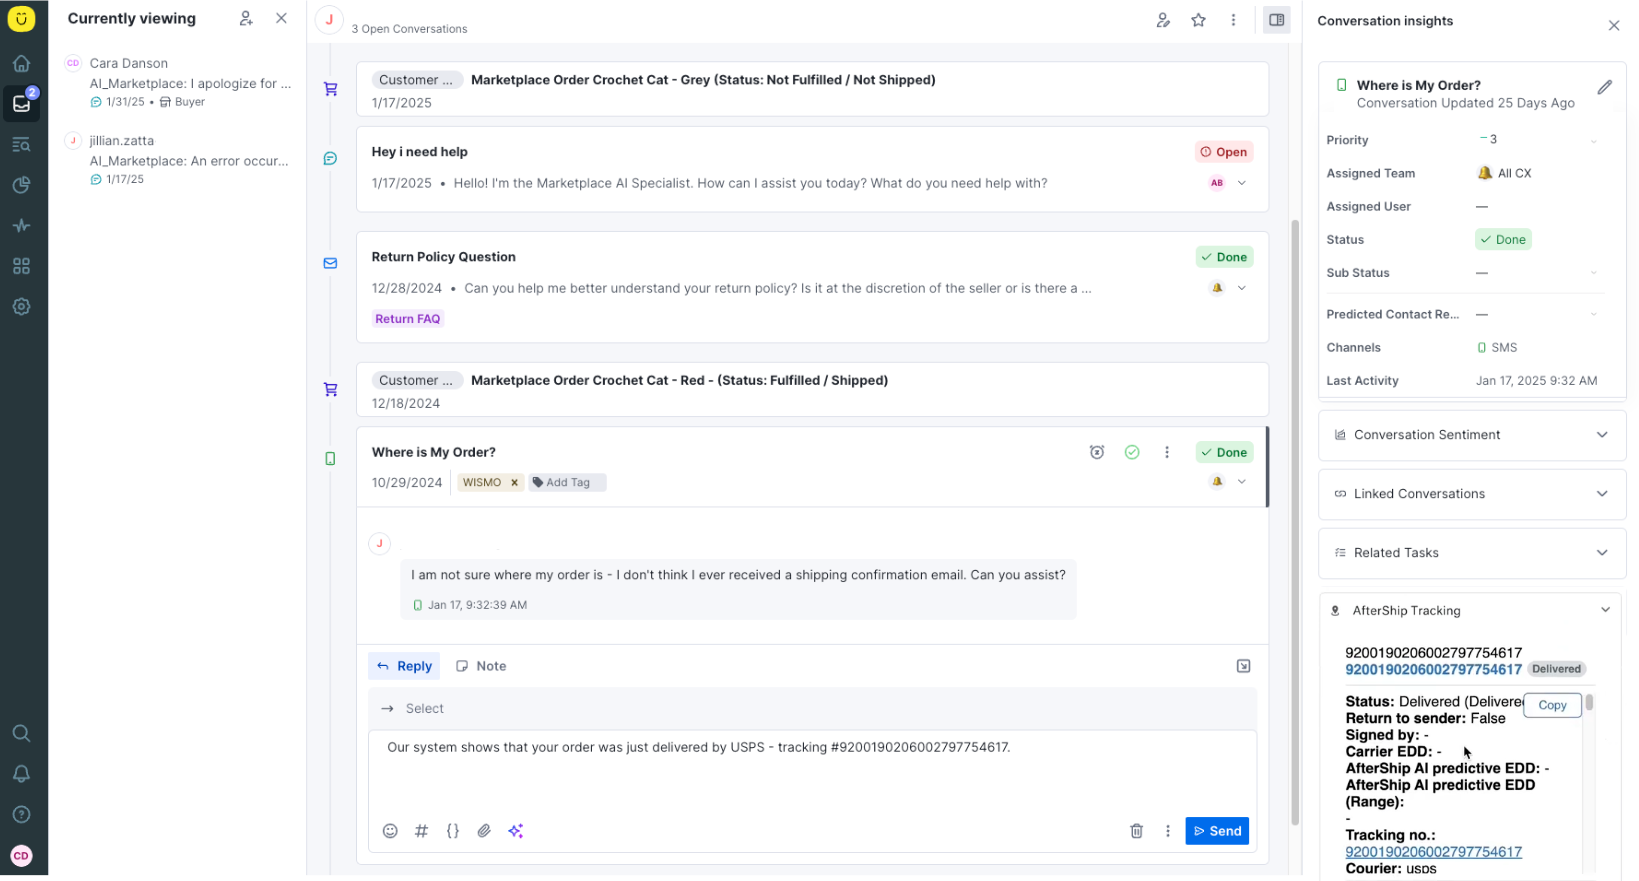The width and height of the screenshot is (1639, 881).
Task: Remove the WISMO tag
Action: [x=515, y=482]
